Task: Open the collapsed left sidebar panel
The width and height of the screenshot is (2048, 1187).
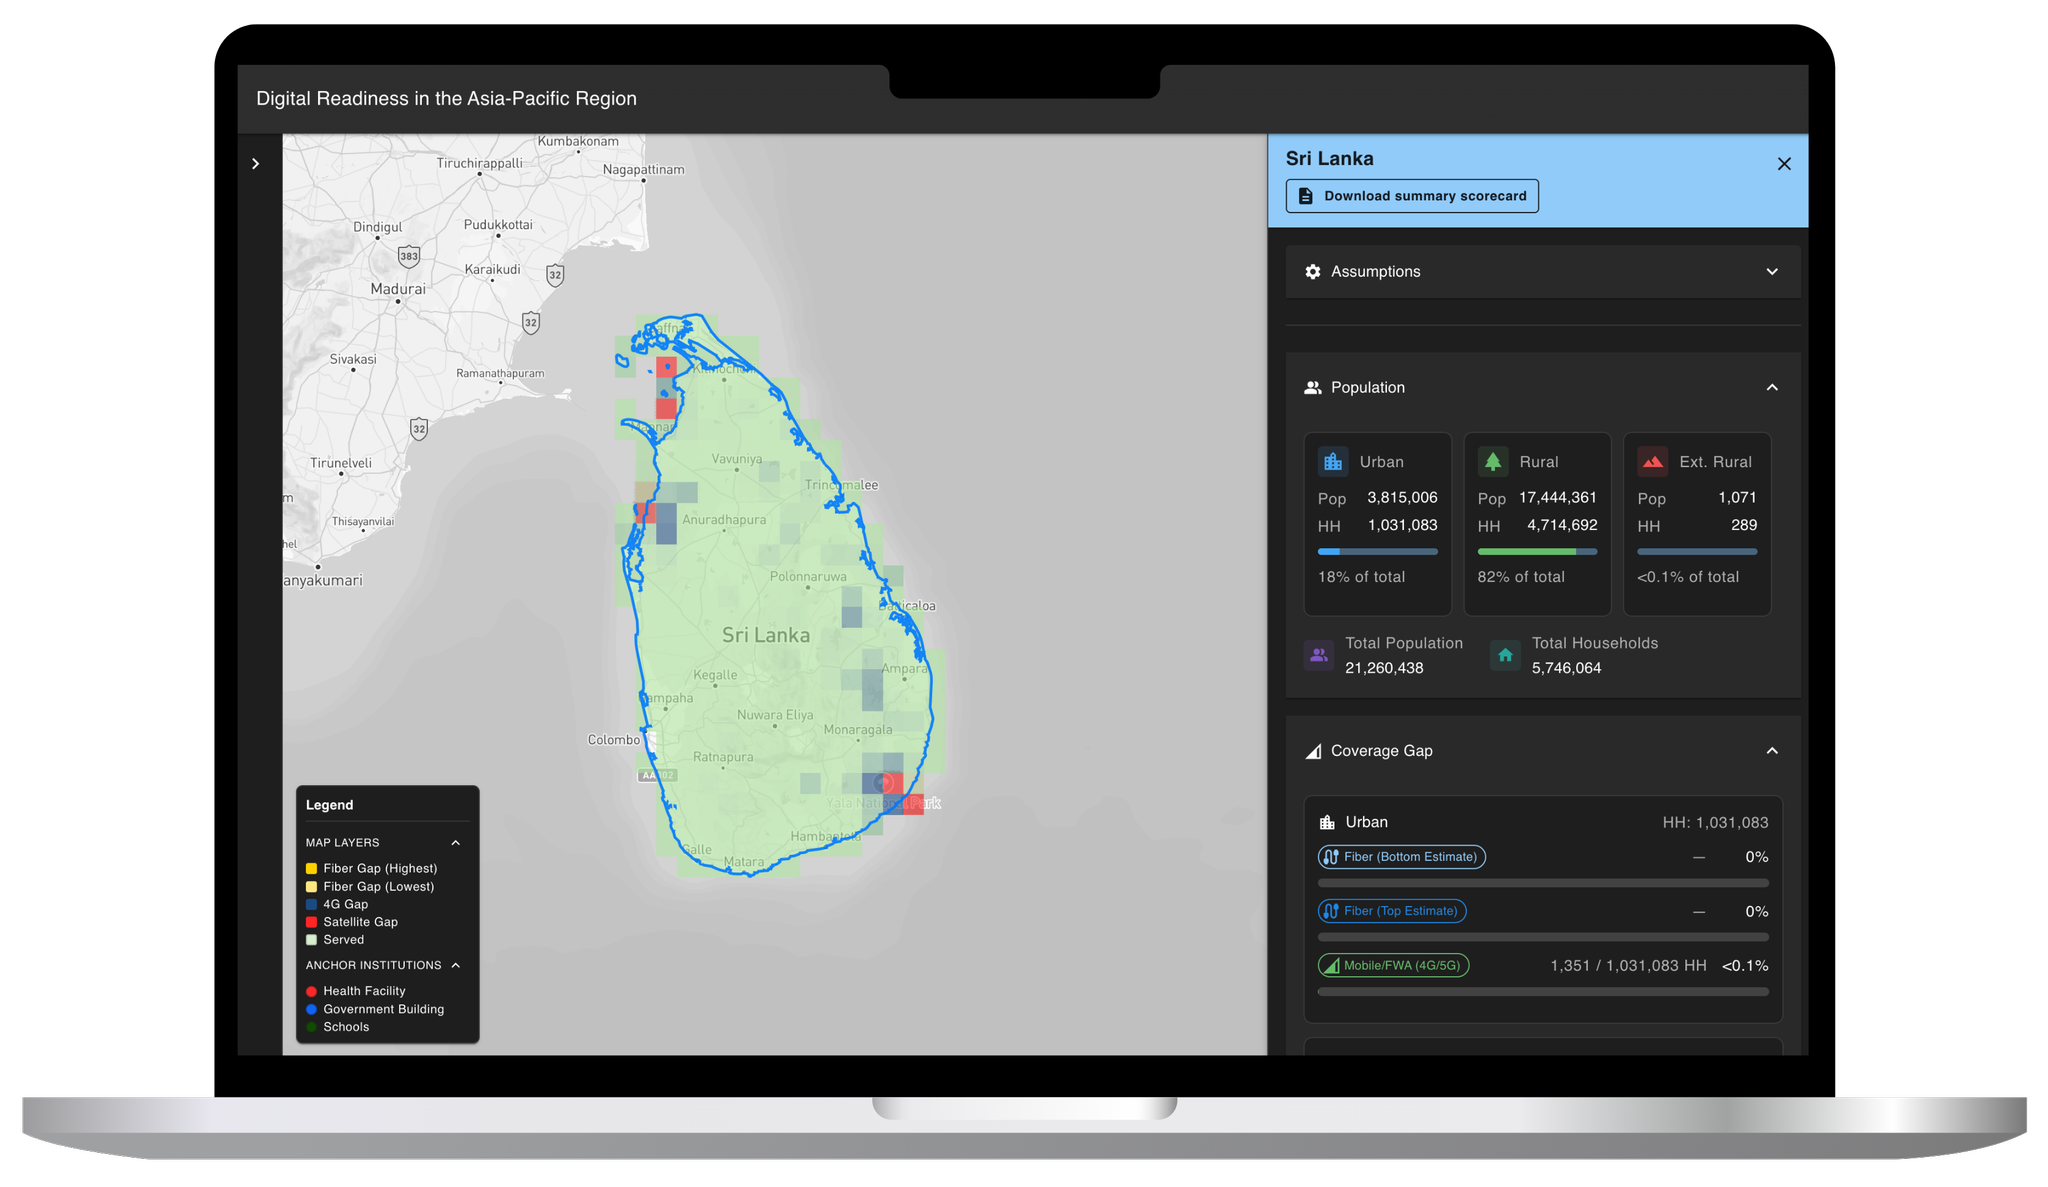Action: coord(256,163)
